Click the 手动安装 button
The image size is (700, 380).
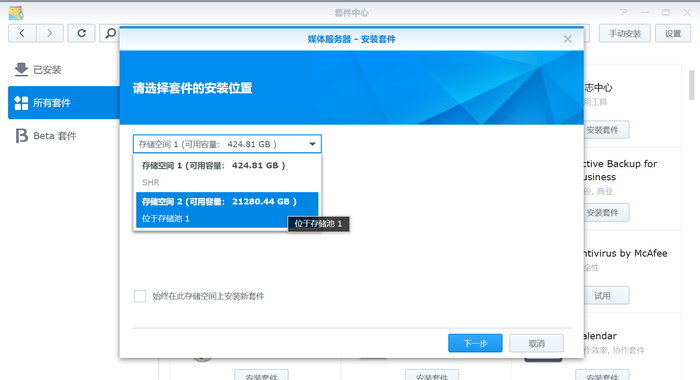click(625, 33)
